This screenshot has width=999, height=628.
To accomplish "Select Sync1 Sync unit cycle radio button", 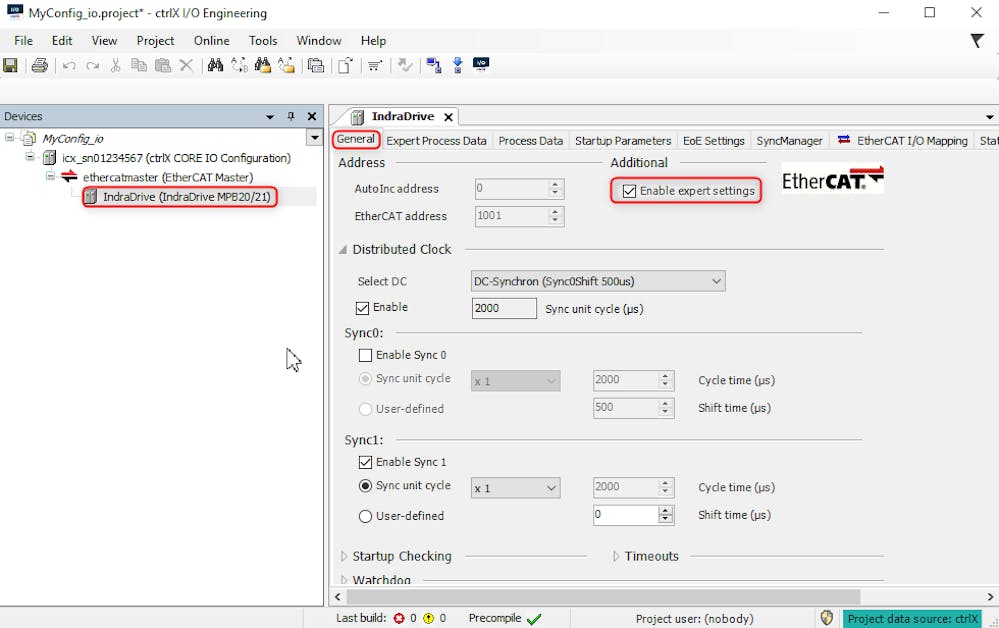I will point(365,486).
